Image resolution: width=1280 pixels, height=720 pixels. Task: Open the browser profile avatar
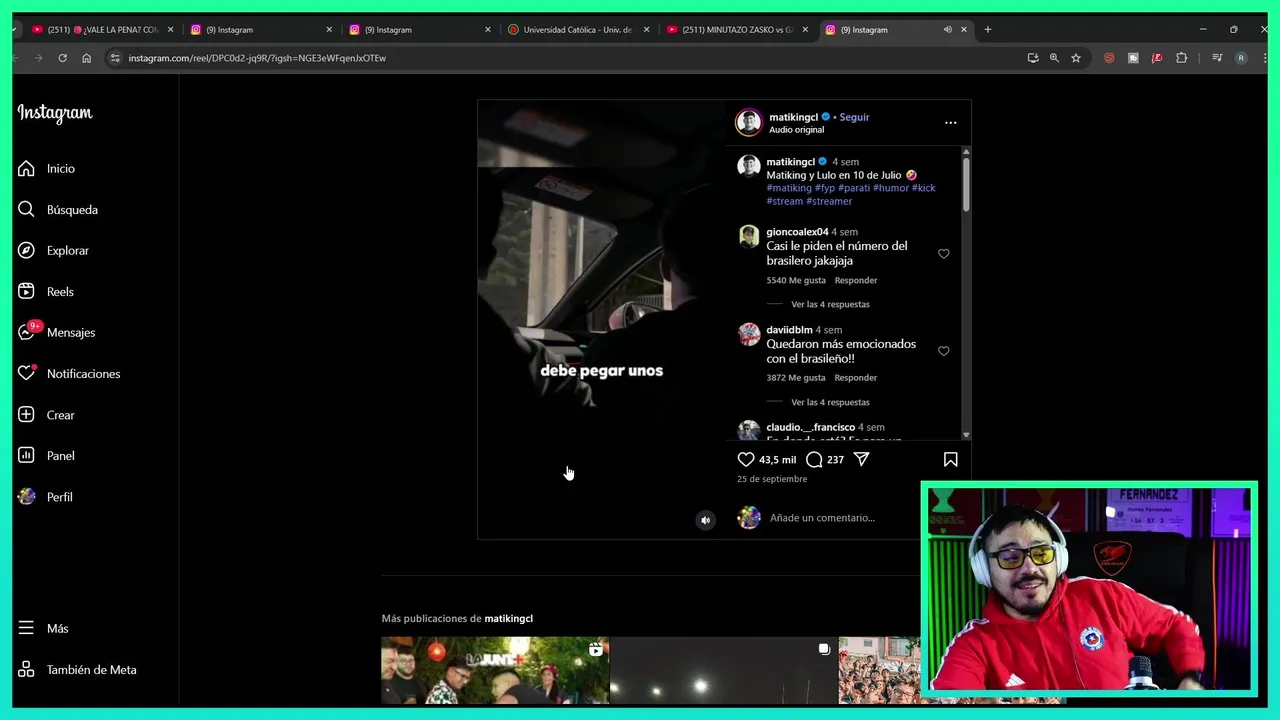tap(1241, 58)
